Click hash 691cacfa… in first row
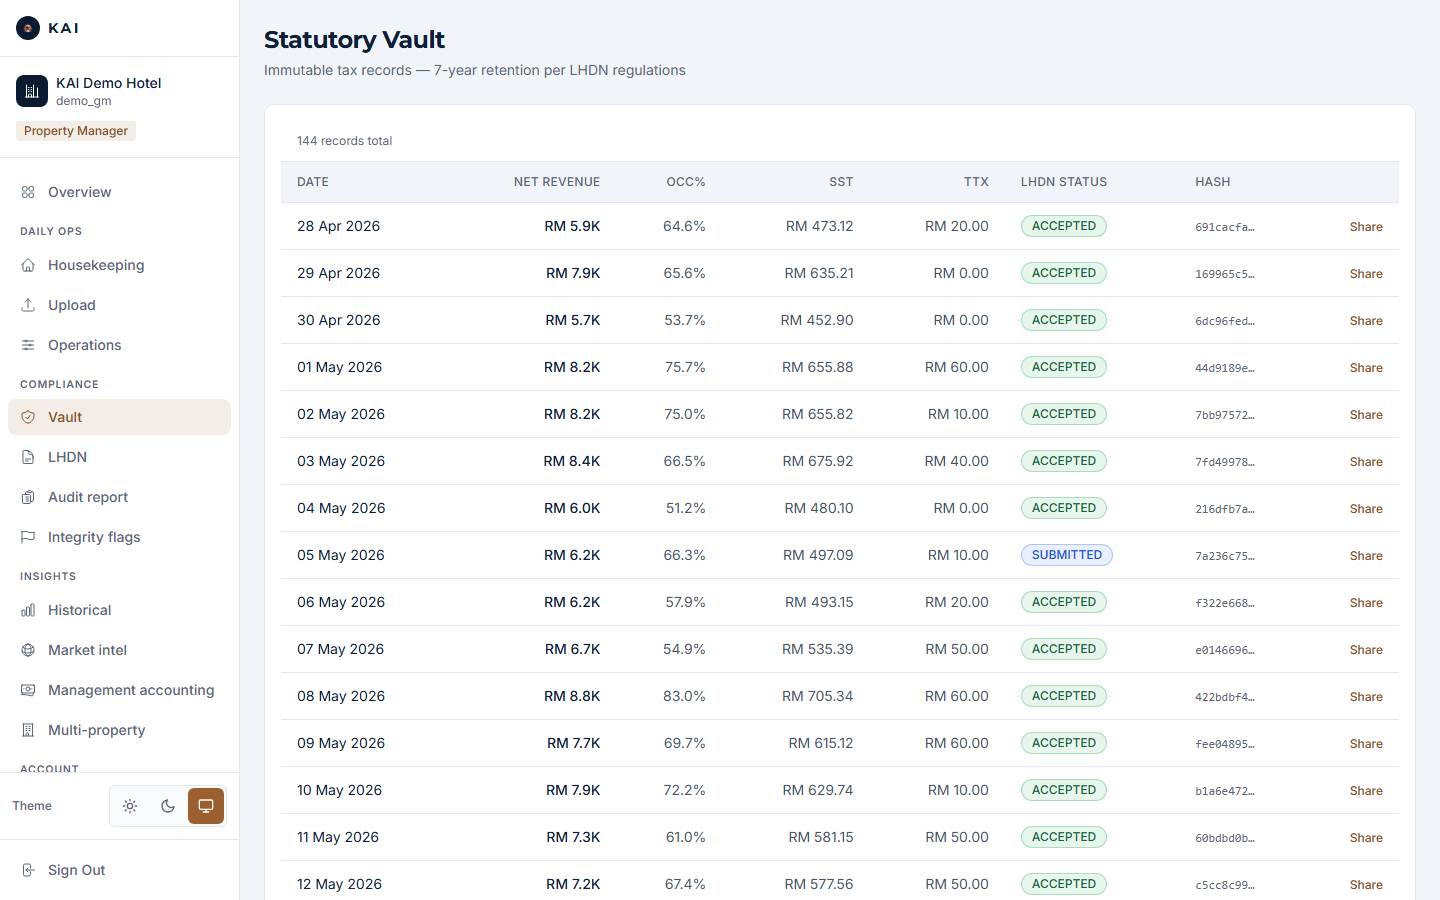 [x=1225, y=227]
